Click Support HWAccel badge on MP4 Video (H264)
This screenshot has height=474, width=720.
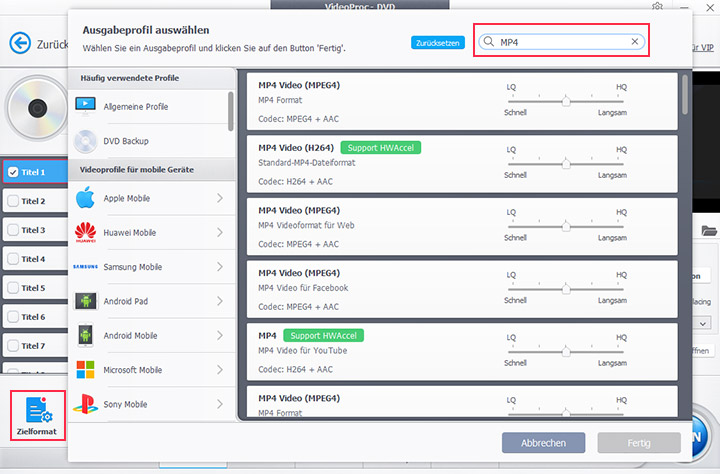point(381,148)
